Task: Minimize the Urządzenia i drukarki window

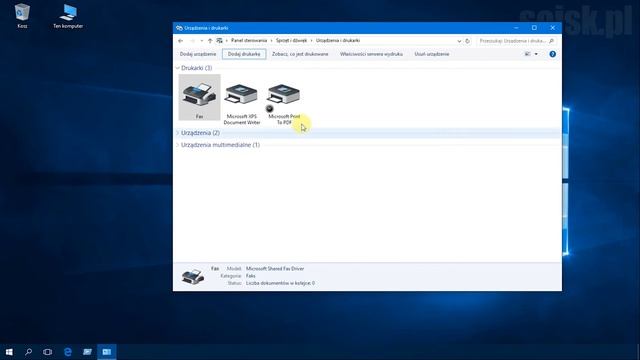Action: tap(516, 28)
